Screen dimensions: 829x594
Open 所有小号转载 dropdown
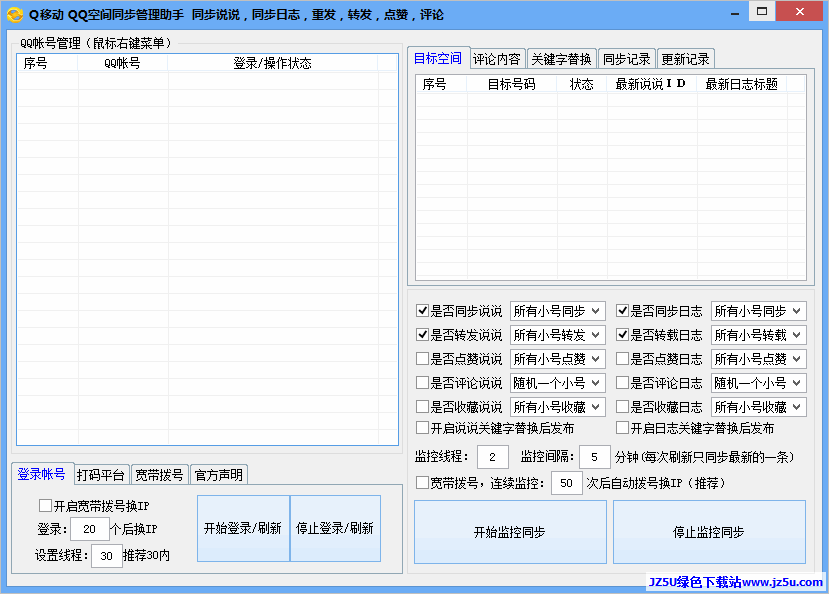pos(759,335)
